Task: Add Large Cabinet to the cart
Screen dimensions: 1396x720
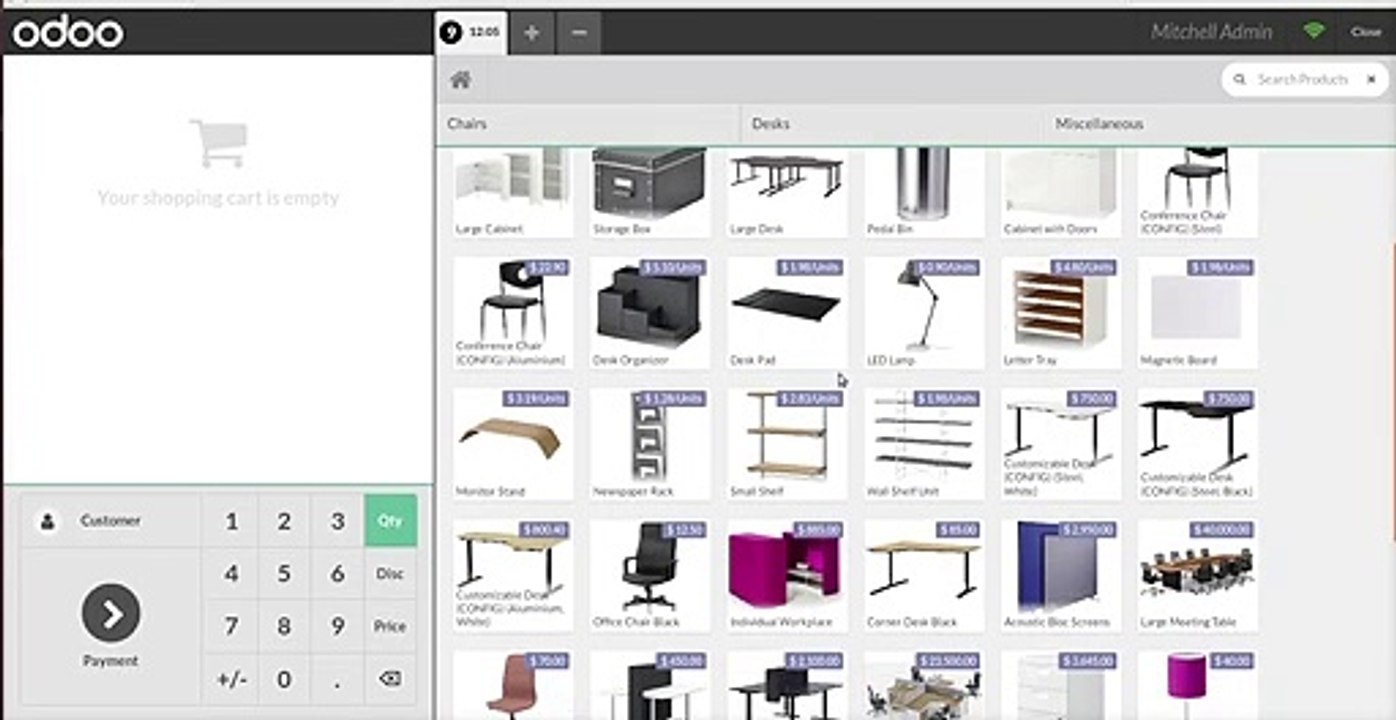Action: pyautogui.click(x=513, y=192)
